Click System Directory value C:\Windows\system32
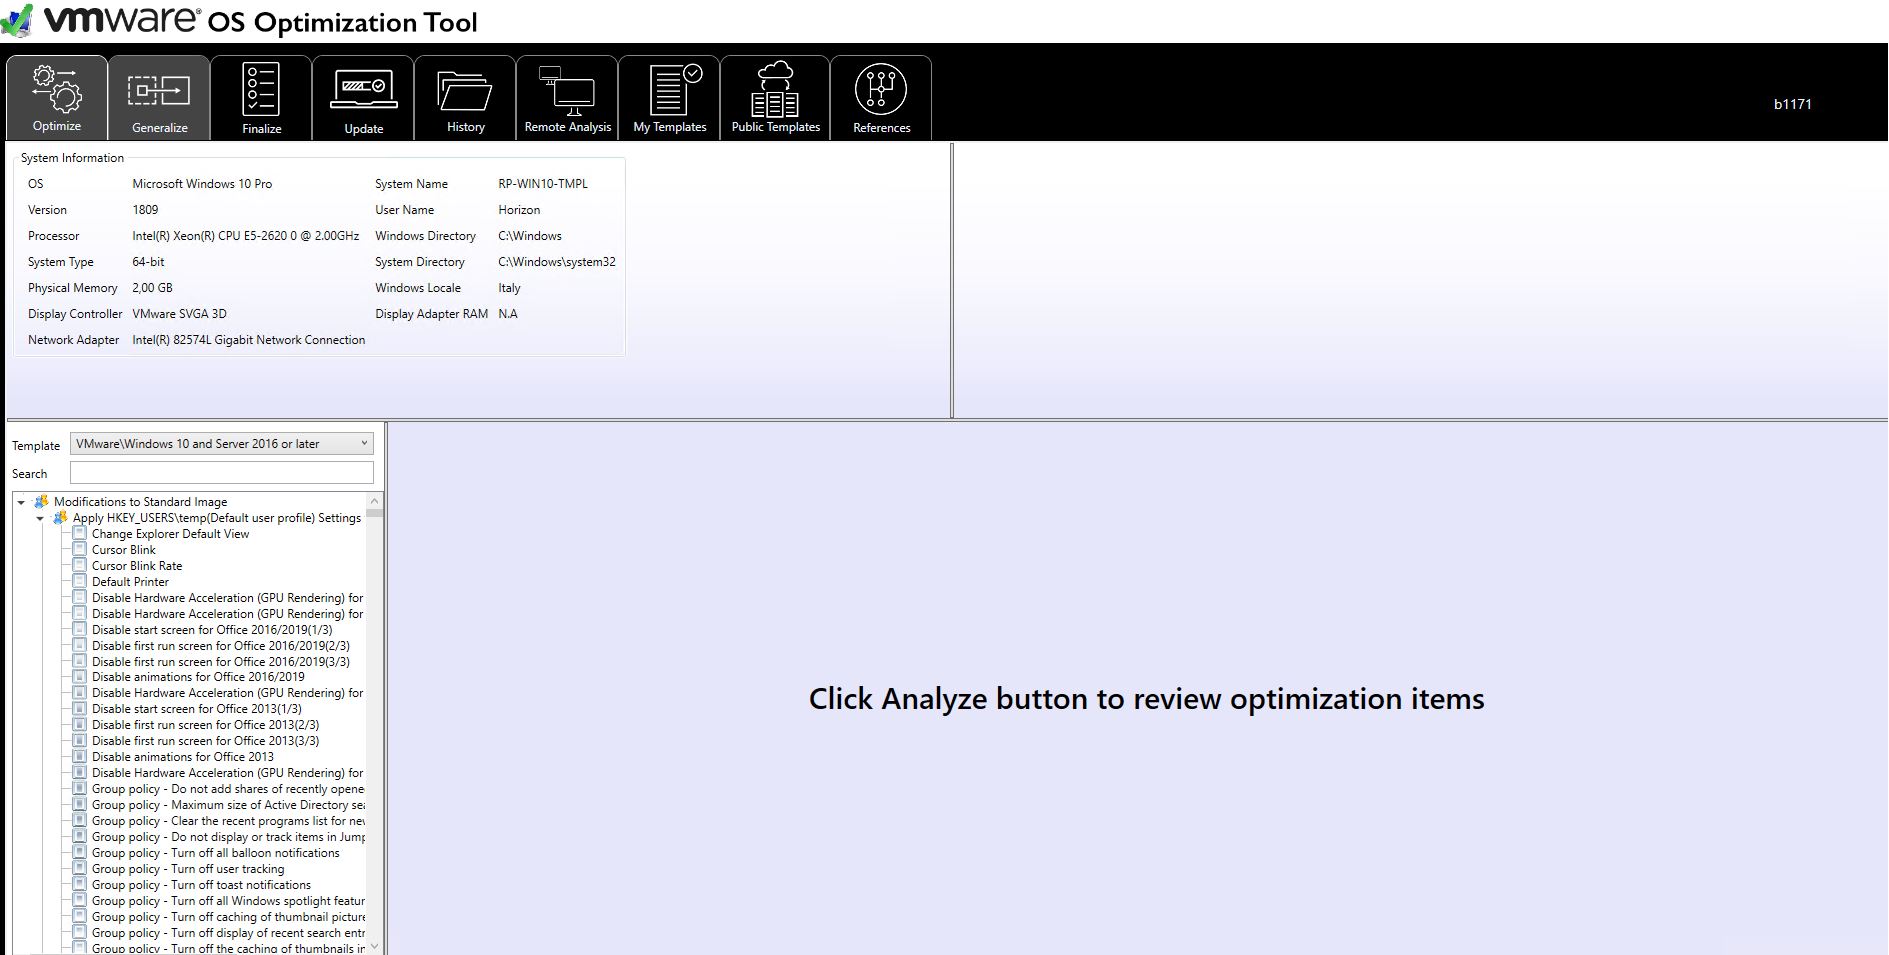1889x955 pixels. [x=557, y=261]
